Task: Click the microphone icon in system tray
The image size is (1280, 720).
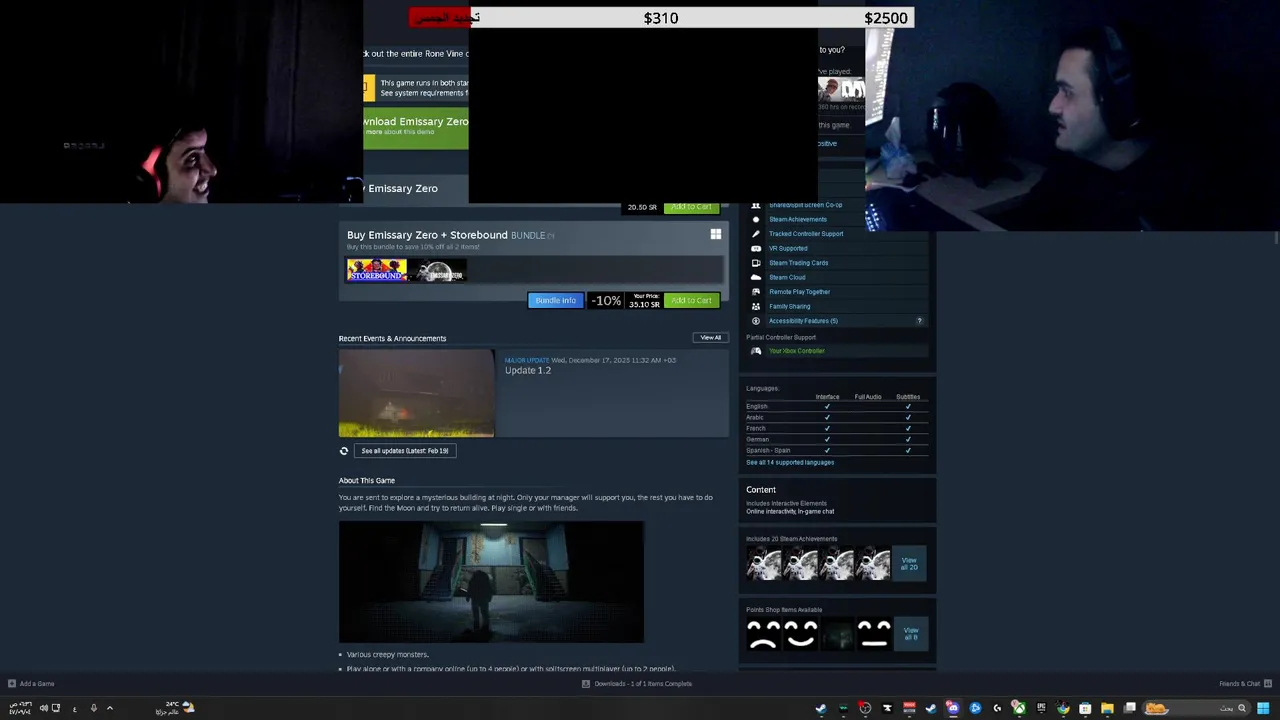Action: [x=94, y=708]
